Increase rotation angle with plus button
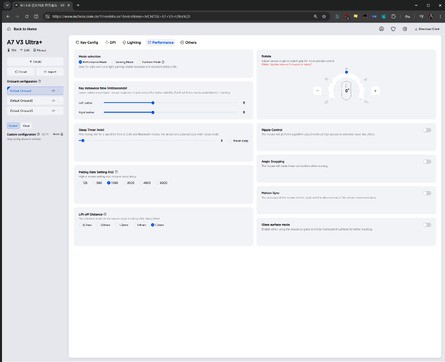The image size is (445, 362). 375,91
